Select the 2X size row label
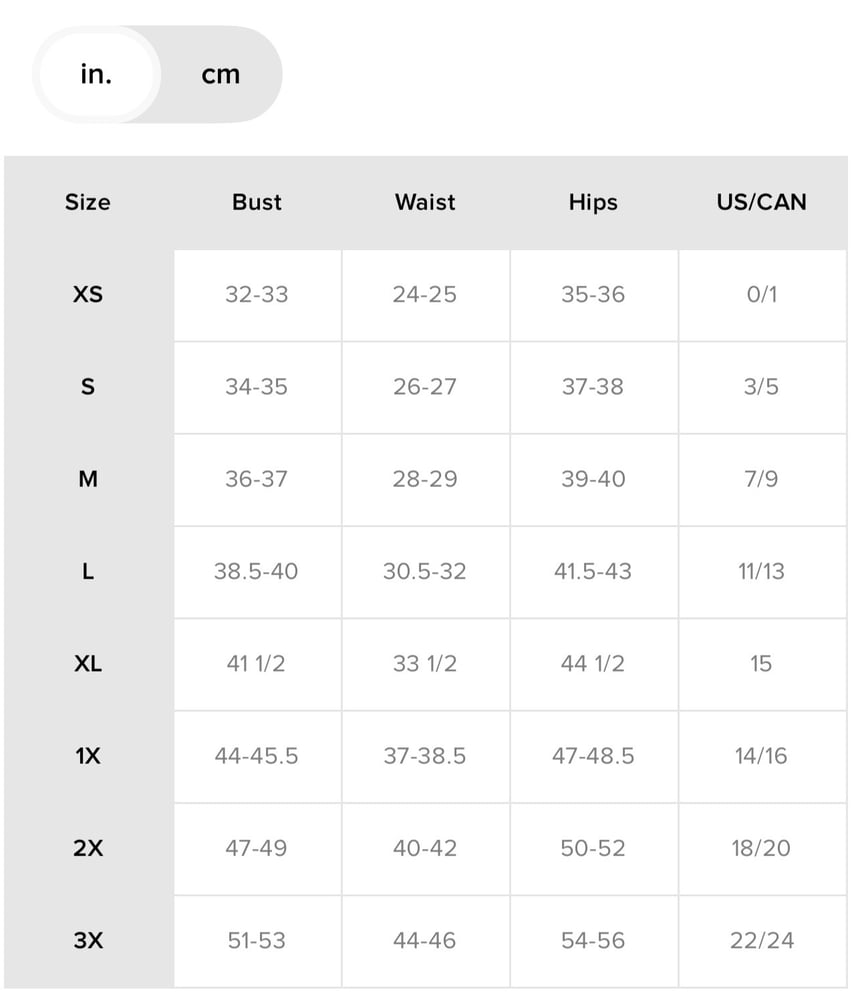Image resolution: width=858 pixels, height=1000 pixels. (88, 848)
